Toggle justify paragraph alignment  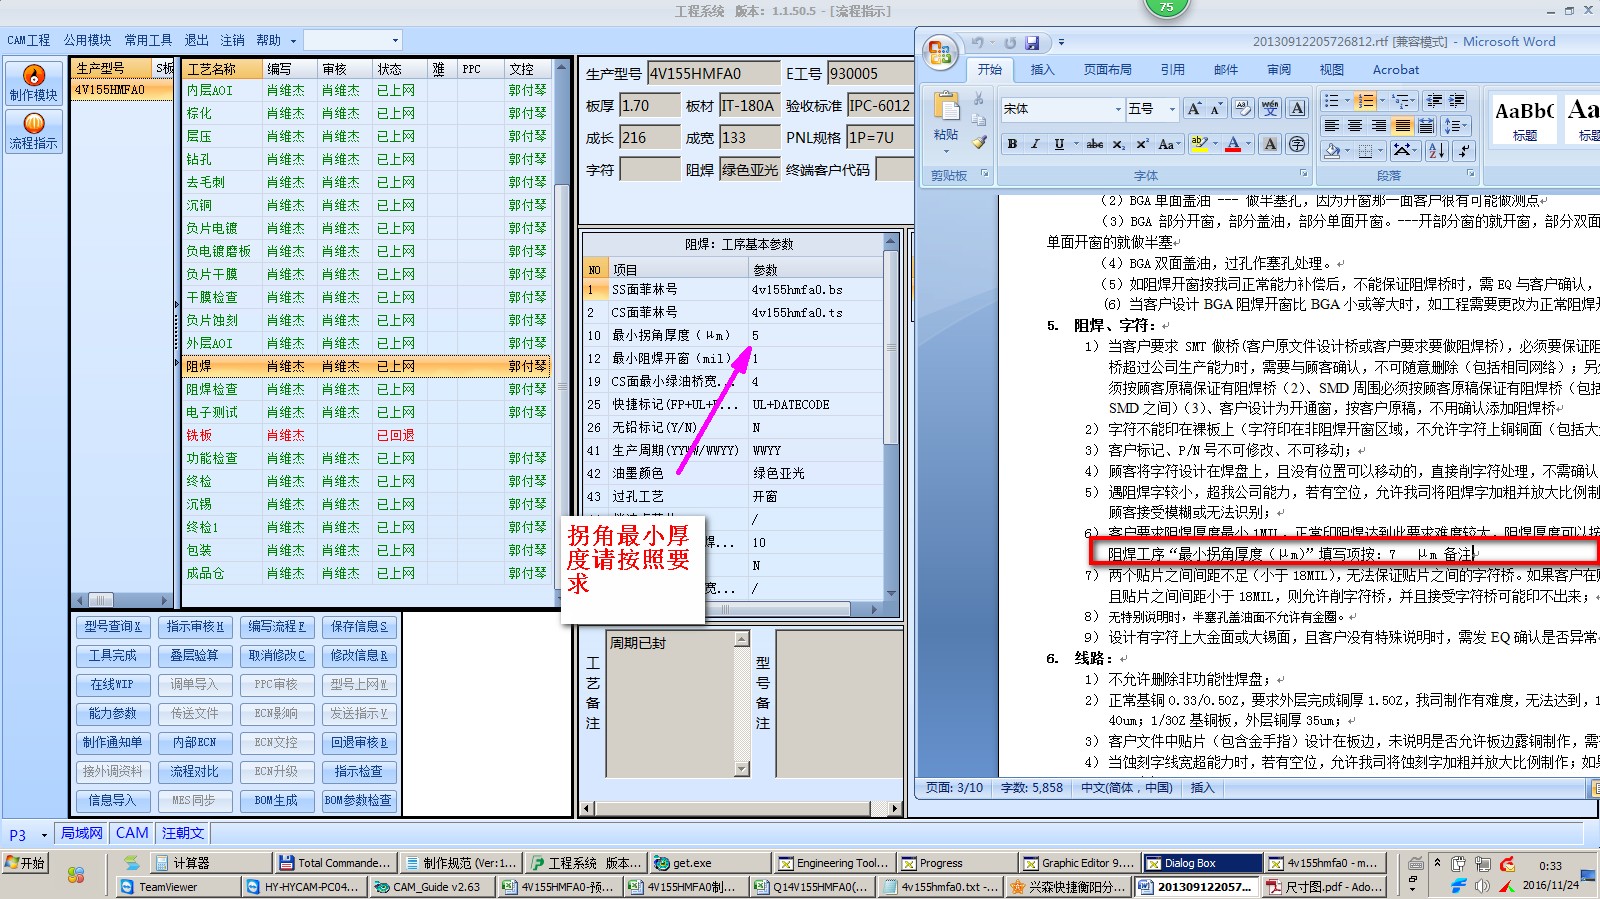pos(1402,126)
